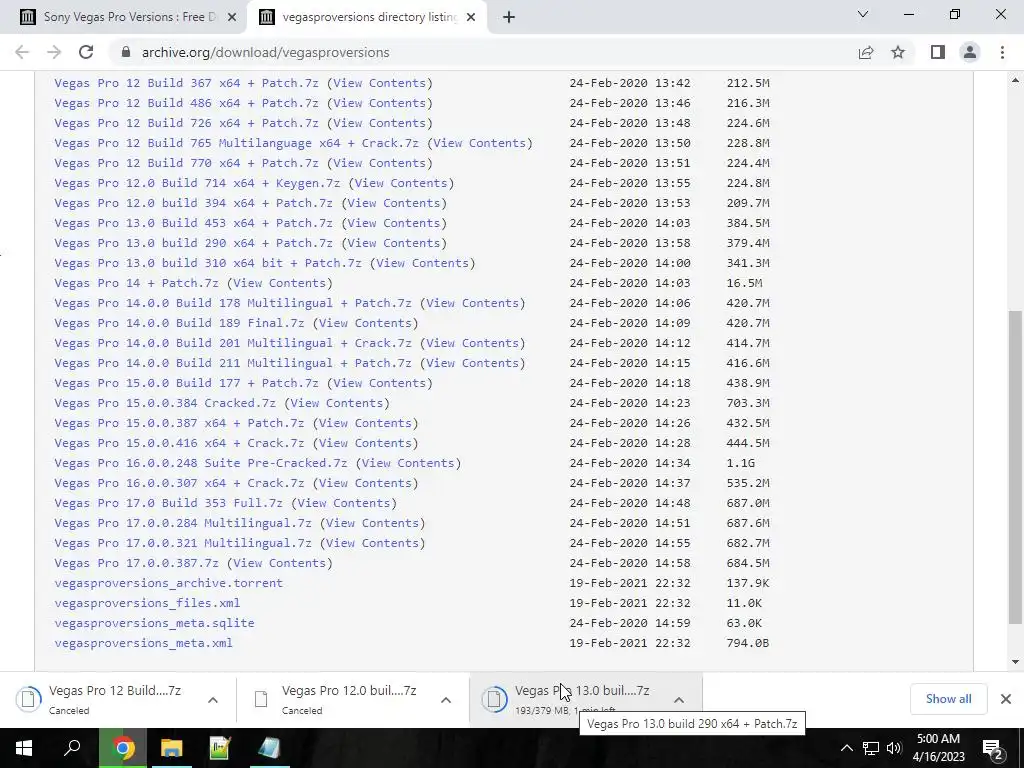The image size is (1024, 768).
Task: Toggle the browser side panel icon
Action: pyautogui.click(x=938, y=52)
